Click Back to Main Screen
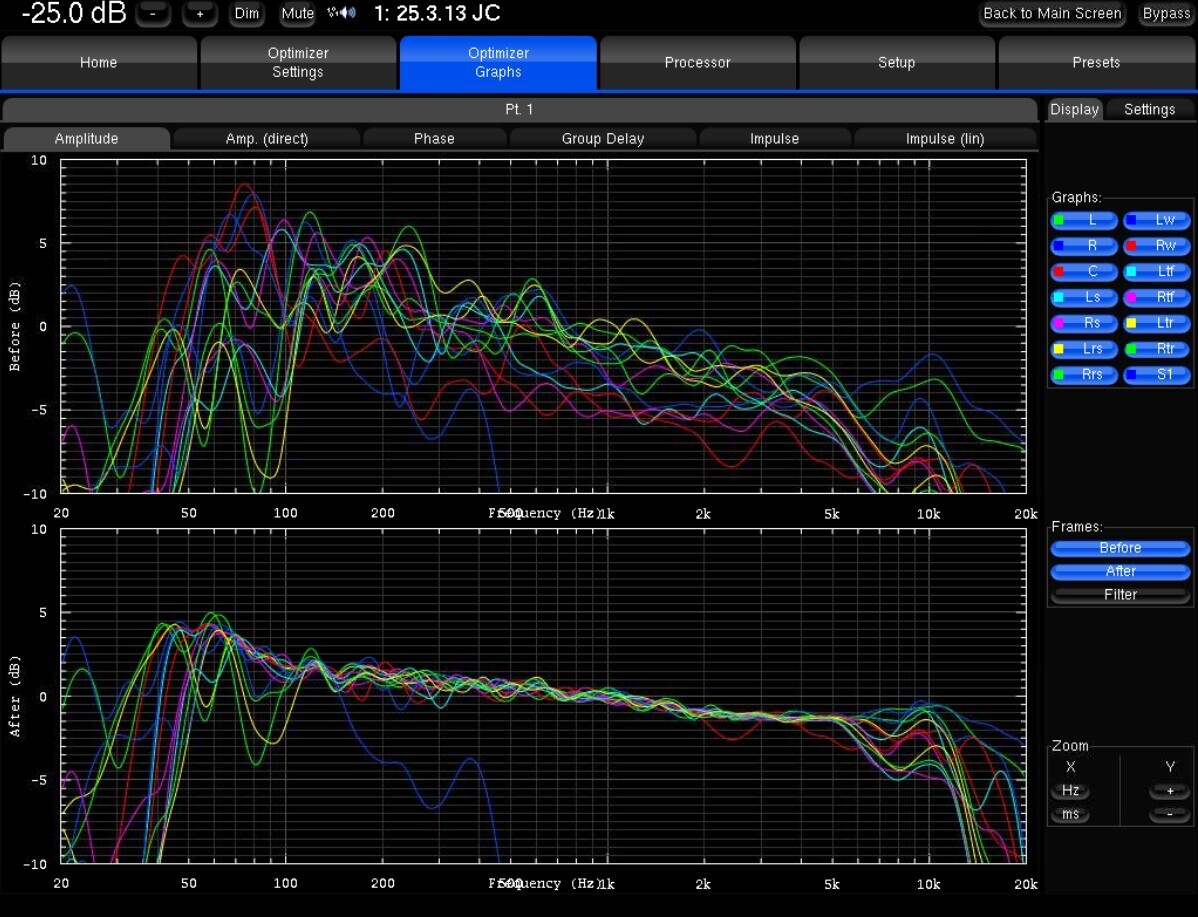The width and height of the screenshot is (1198, 917). click(1052, 14)
